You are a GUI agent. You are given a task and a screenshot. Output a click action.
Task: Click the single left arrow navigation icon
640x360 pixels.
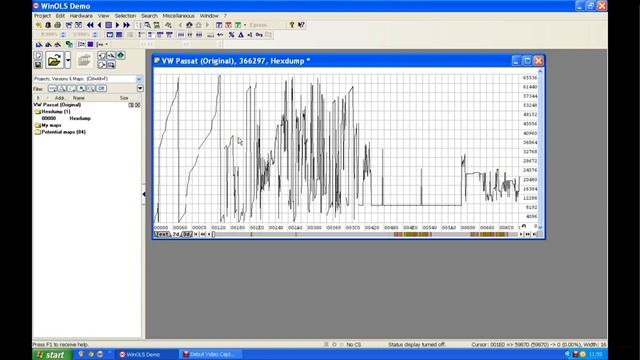click(x=99, y=25)
